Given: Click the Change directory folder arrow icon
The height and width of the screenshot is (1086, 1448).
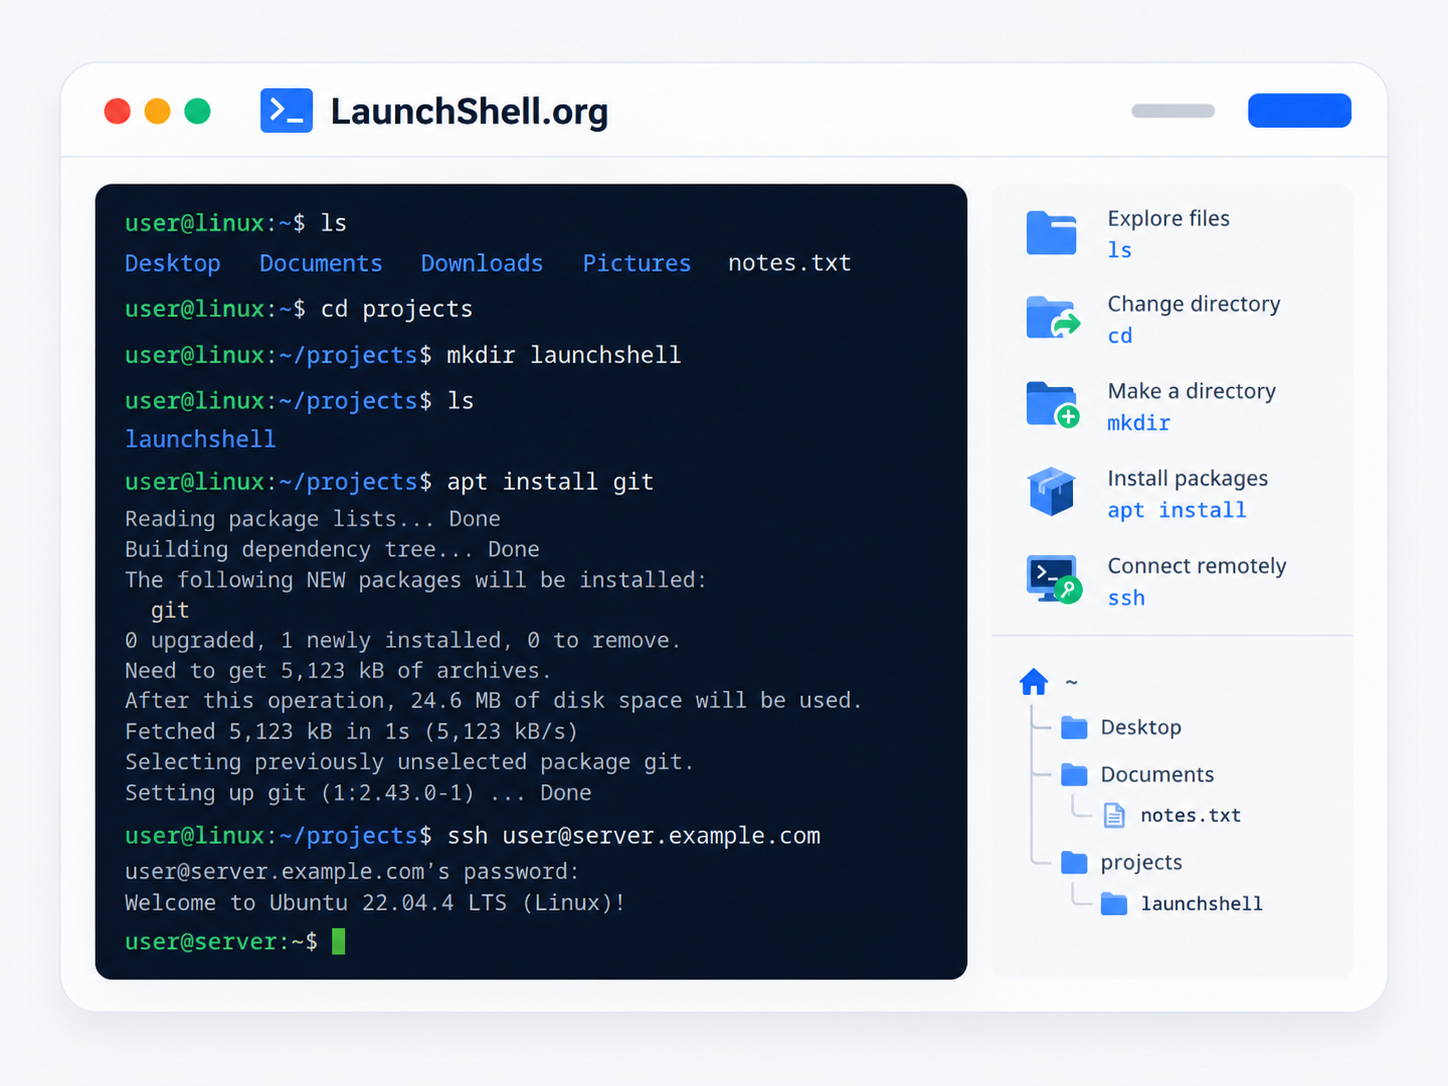Looking at the screenshot, I should [1053, 319].
